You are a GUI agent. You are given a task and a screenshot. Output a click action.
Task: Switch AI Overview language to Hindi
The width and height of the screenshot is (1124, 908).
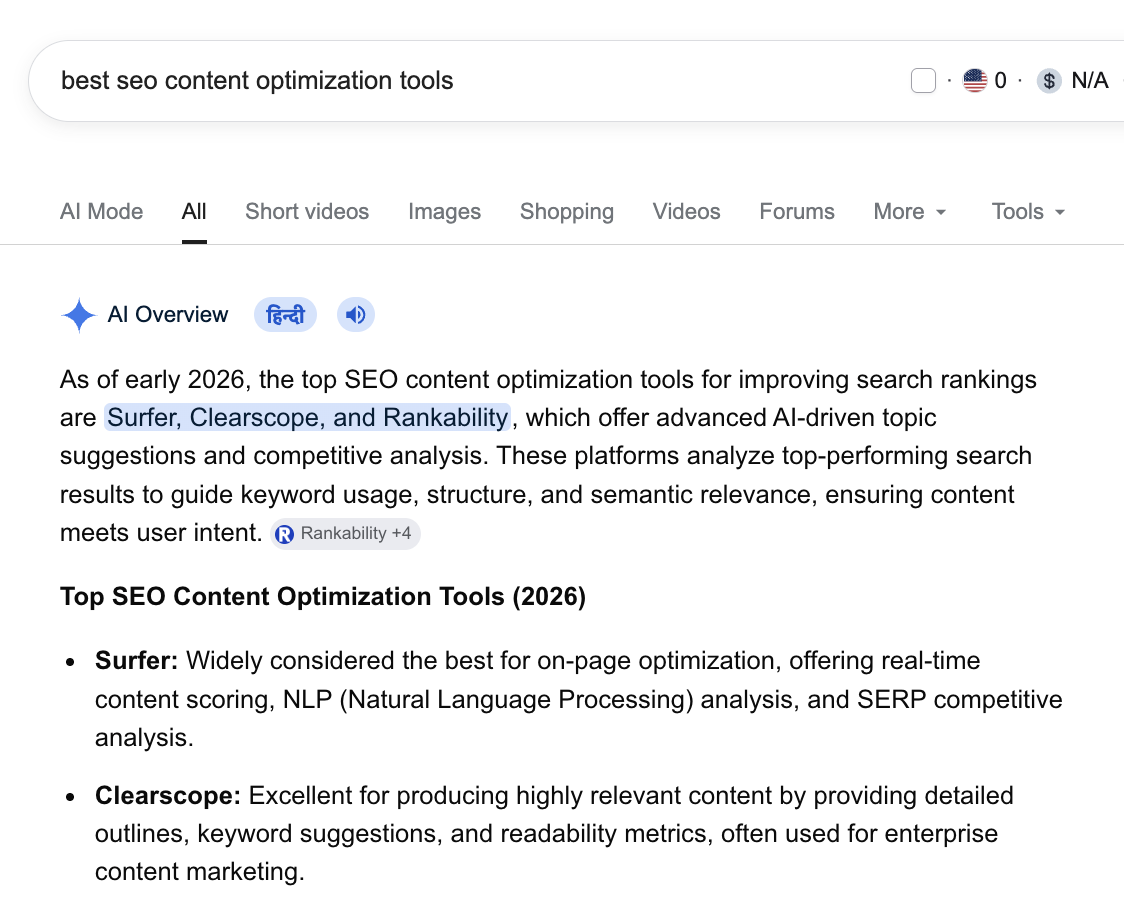pyautogui.click(x=285, y=315)
